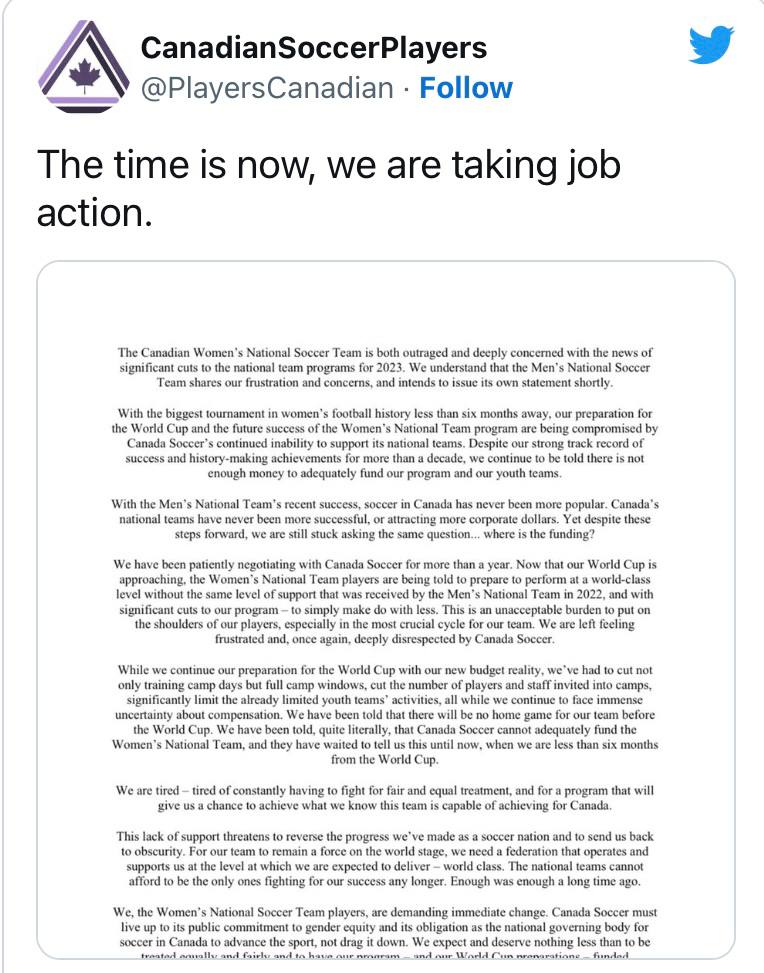Image resolution: width=764 pixels, height=973 pixels.
Task: Click the maple leaf in the profile logo
Action: 84,74
